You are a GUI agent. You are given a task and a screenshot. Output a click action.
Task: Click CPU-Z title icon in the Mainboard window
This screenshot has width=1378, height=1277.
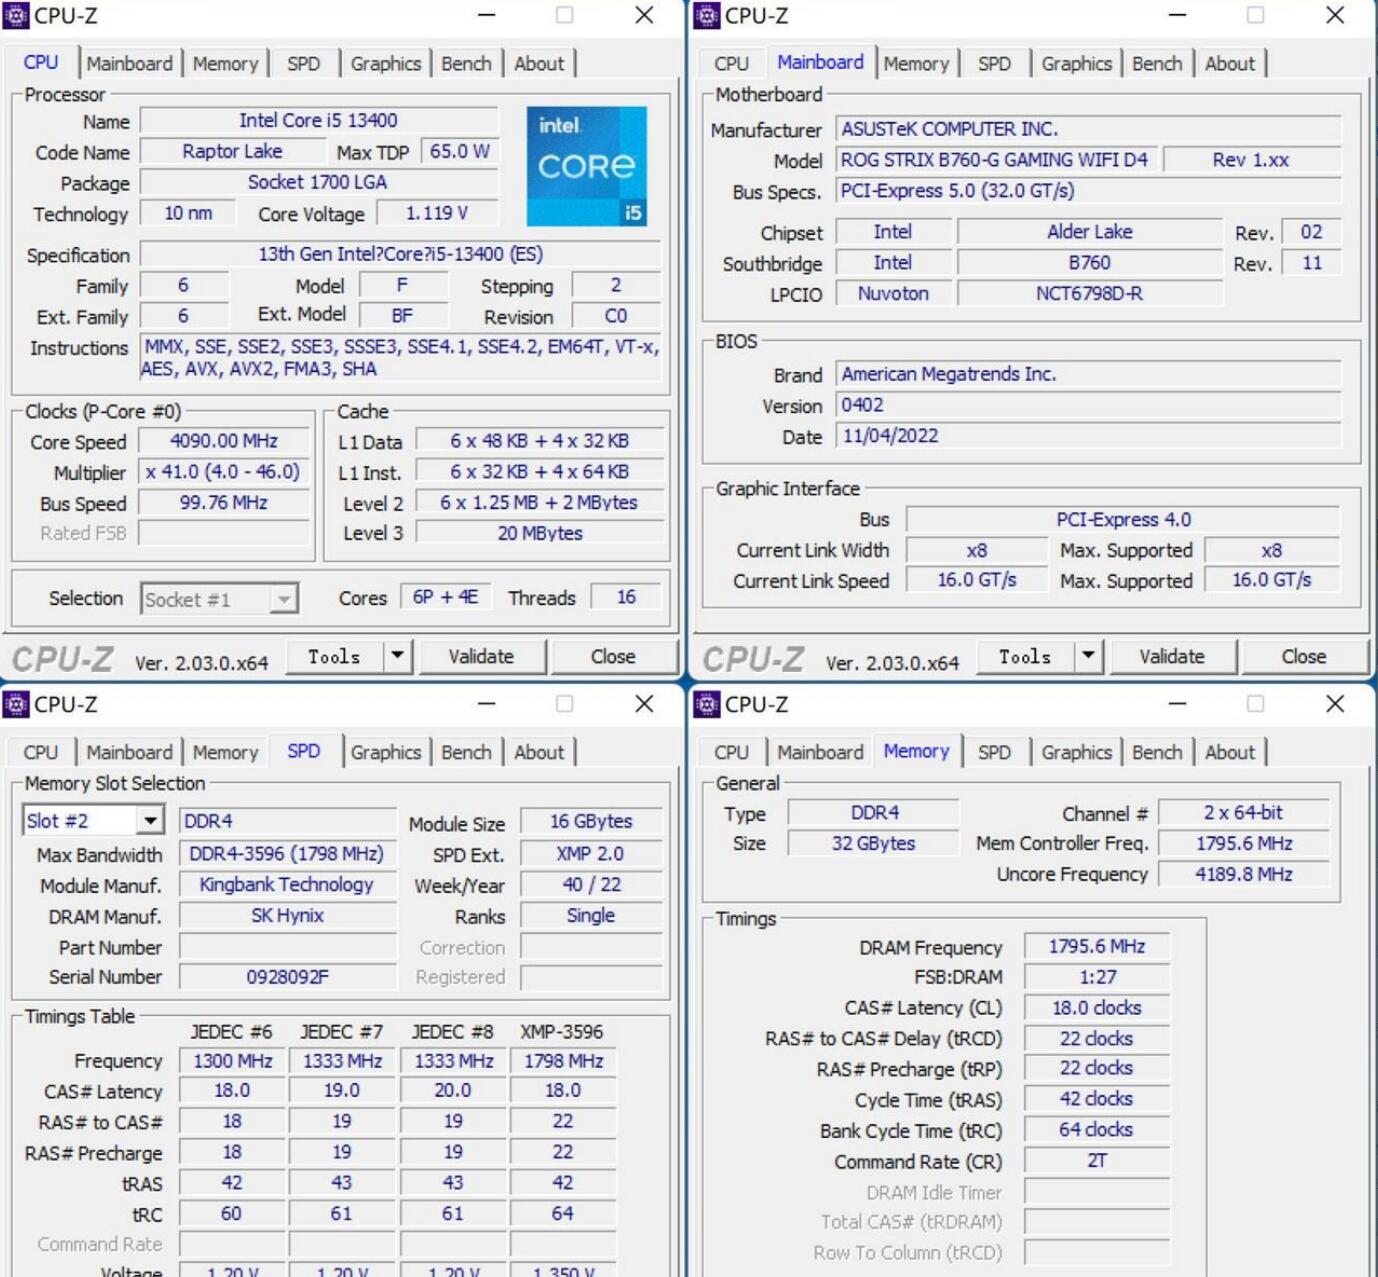pos(707,15)
